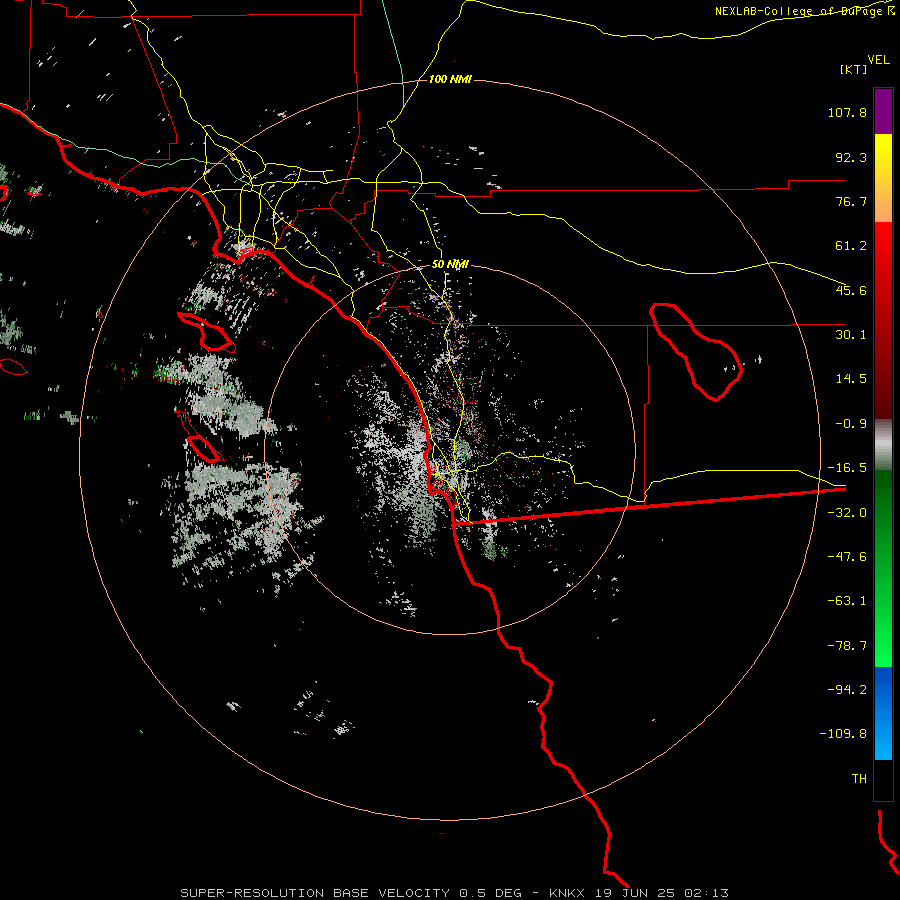This screenshot has width=900, height=900.
Task: Click the Salton Sea outline on the map
Action: tap(695, 351)
